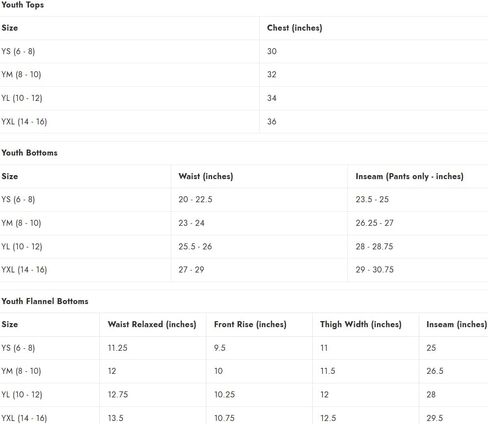Click the Youth Flannel Bottoms heading
488x424 pixels.
point(45,301)
